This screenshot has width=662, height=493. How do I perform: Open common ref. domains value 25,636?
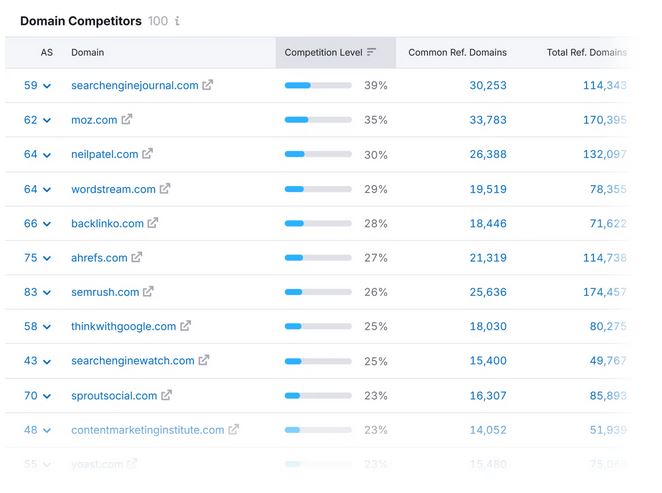488,292
